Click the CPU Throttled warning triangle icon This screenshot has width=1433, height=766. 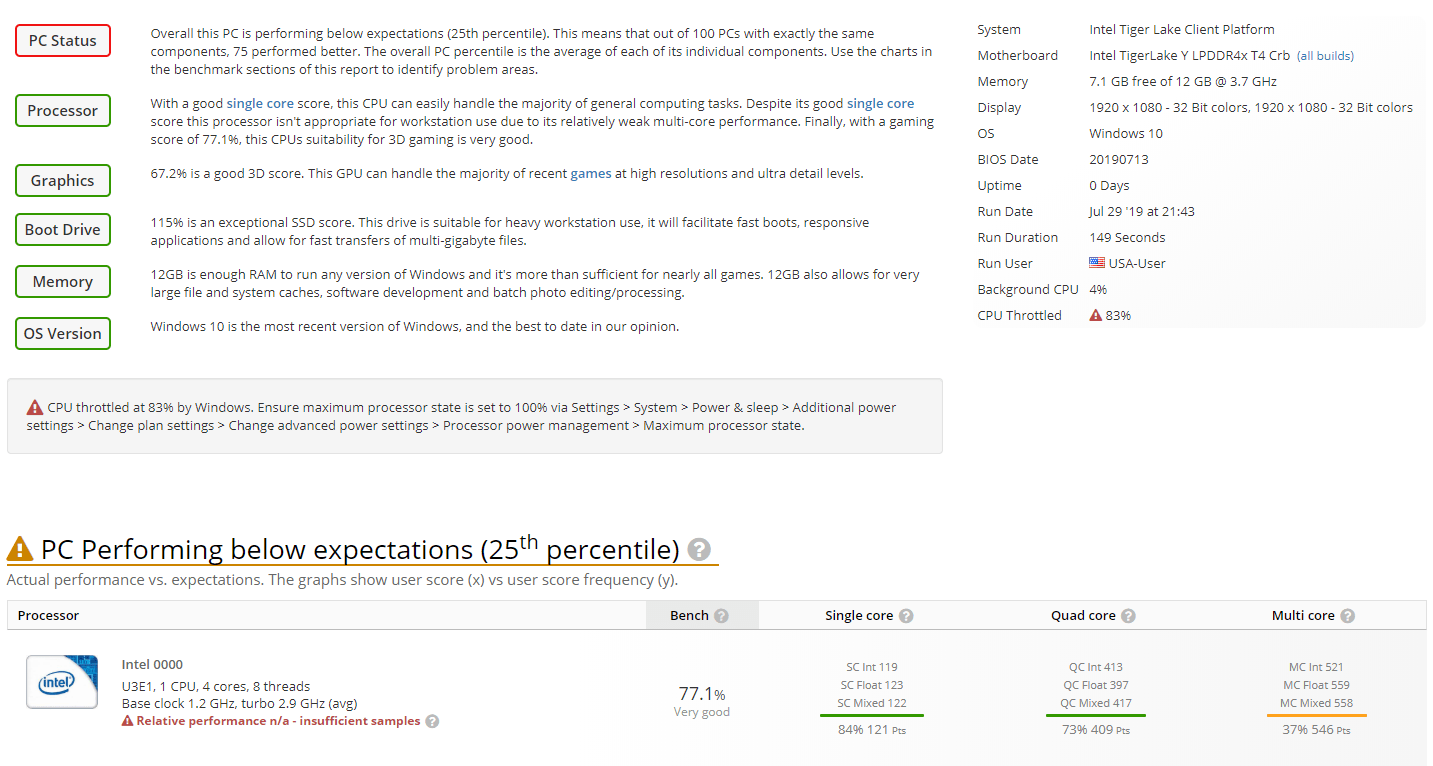coord(1096,316)
